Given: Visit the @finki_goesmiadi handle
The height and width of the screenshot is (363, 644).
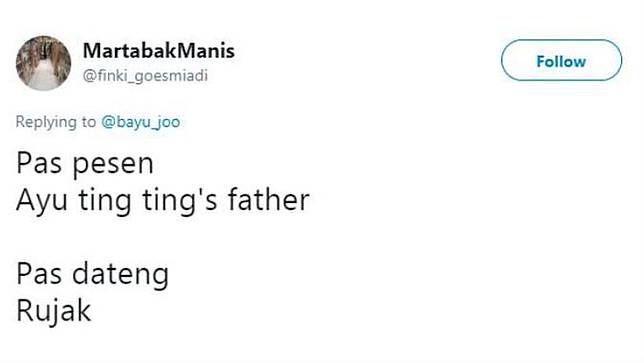Looking at the screenshot, I should tap(145, 76).
